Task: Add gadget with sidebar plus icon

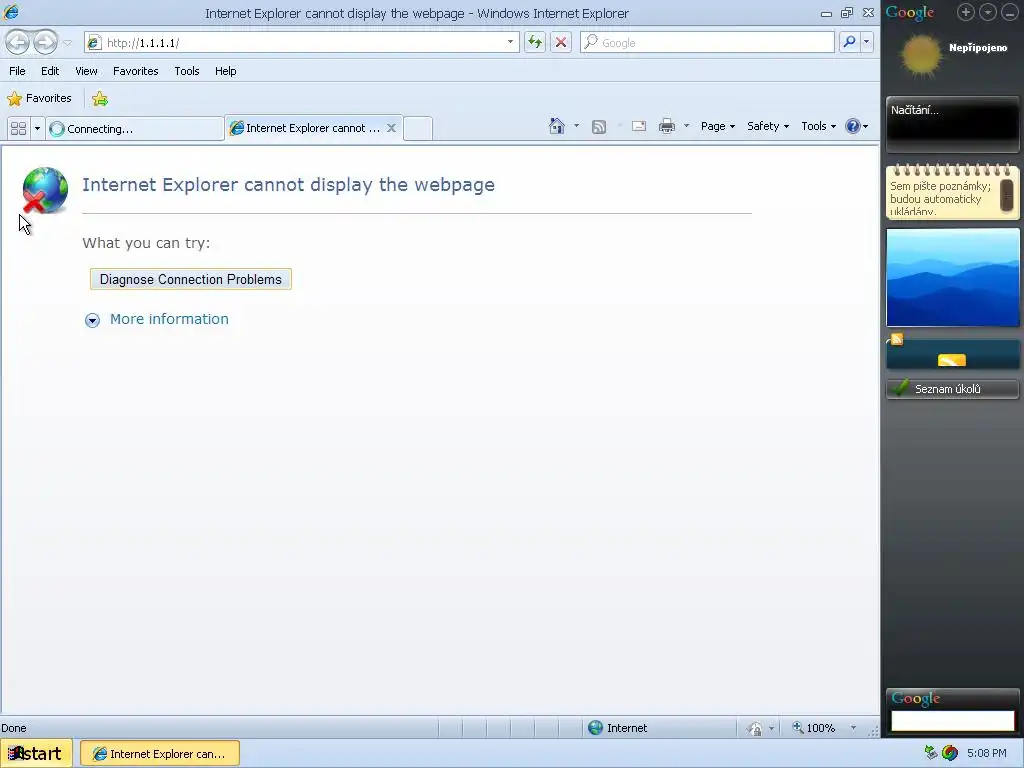Action: (965, 12)
